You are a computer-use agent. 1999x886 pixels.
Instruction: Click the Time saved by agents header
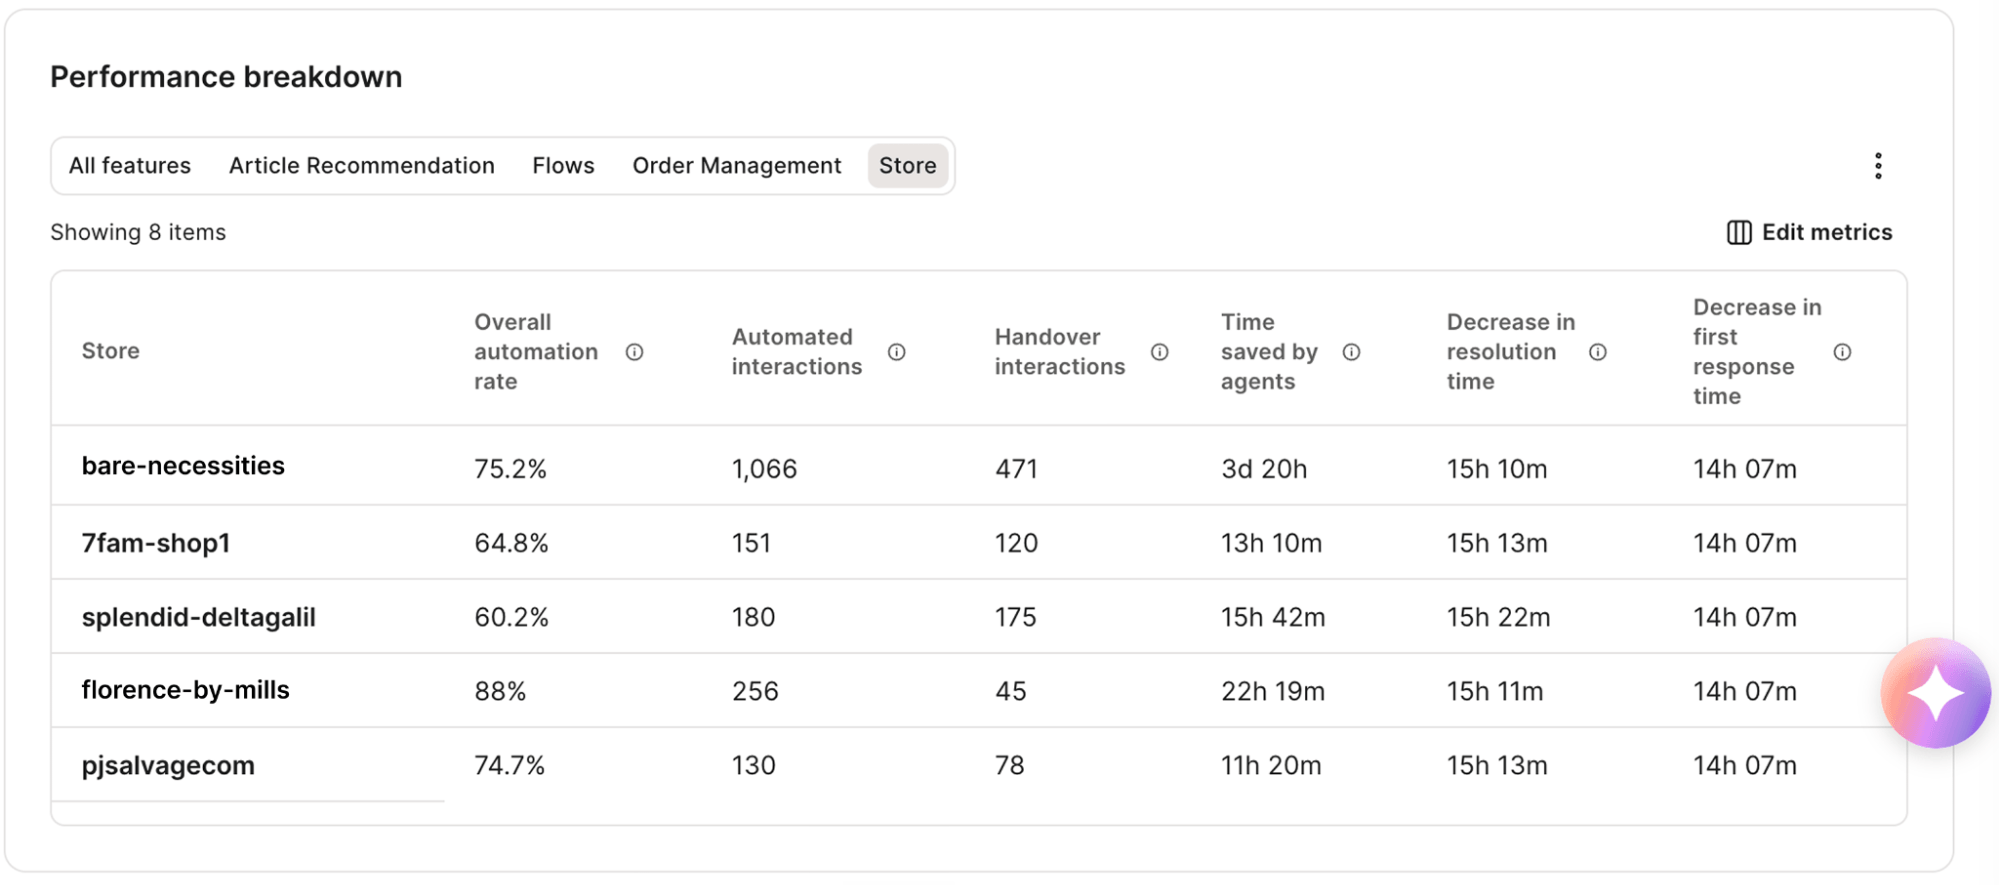tap(1269, 352)
